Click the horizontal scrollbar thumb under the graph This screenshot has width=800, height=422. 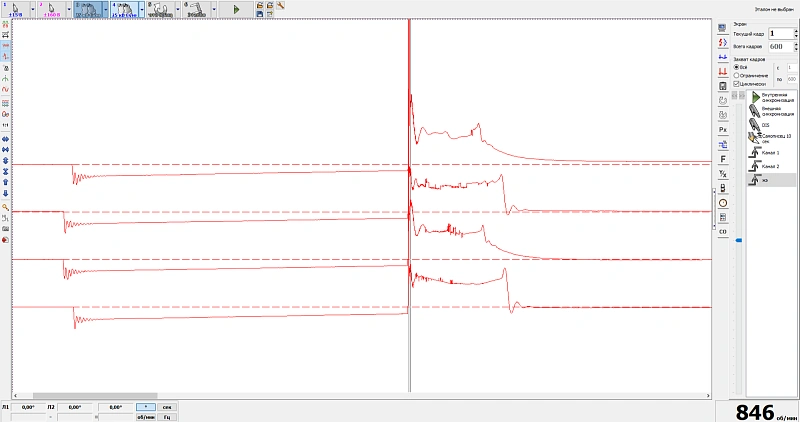pos(95,395)
